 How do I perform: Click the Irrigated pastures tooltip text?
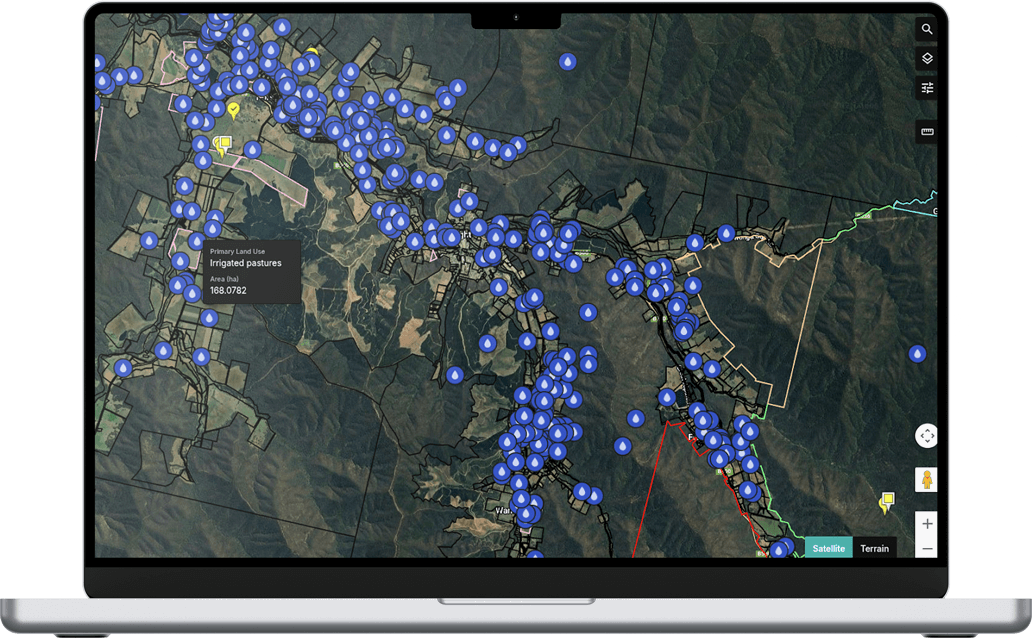coord(246,263)
